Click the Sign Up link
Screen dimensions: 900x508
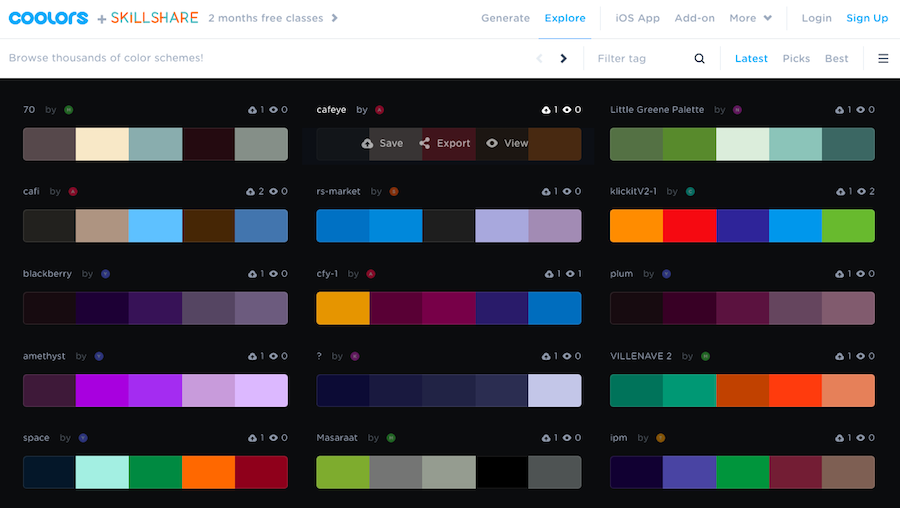click(867, 18)
